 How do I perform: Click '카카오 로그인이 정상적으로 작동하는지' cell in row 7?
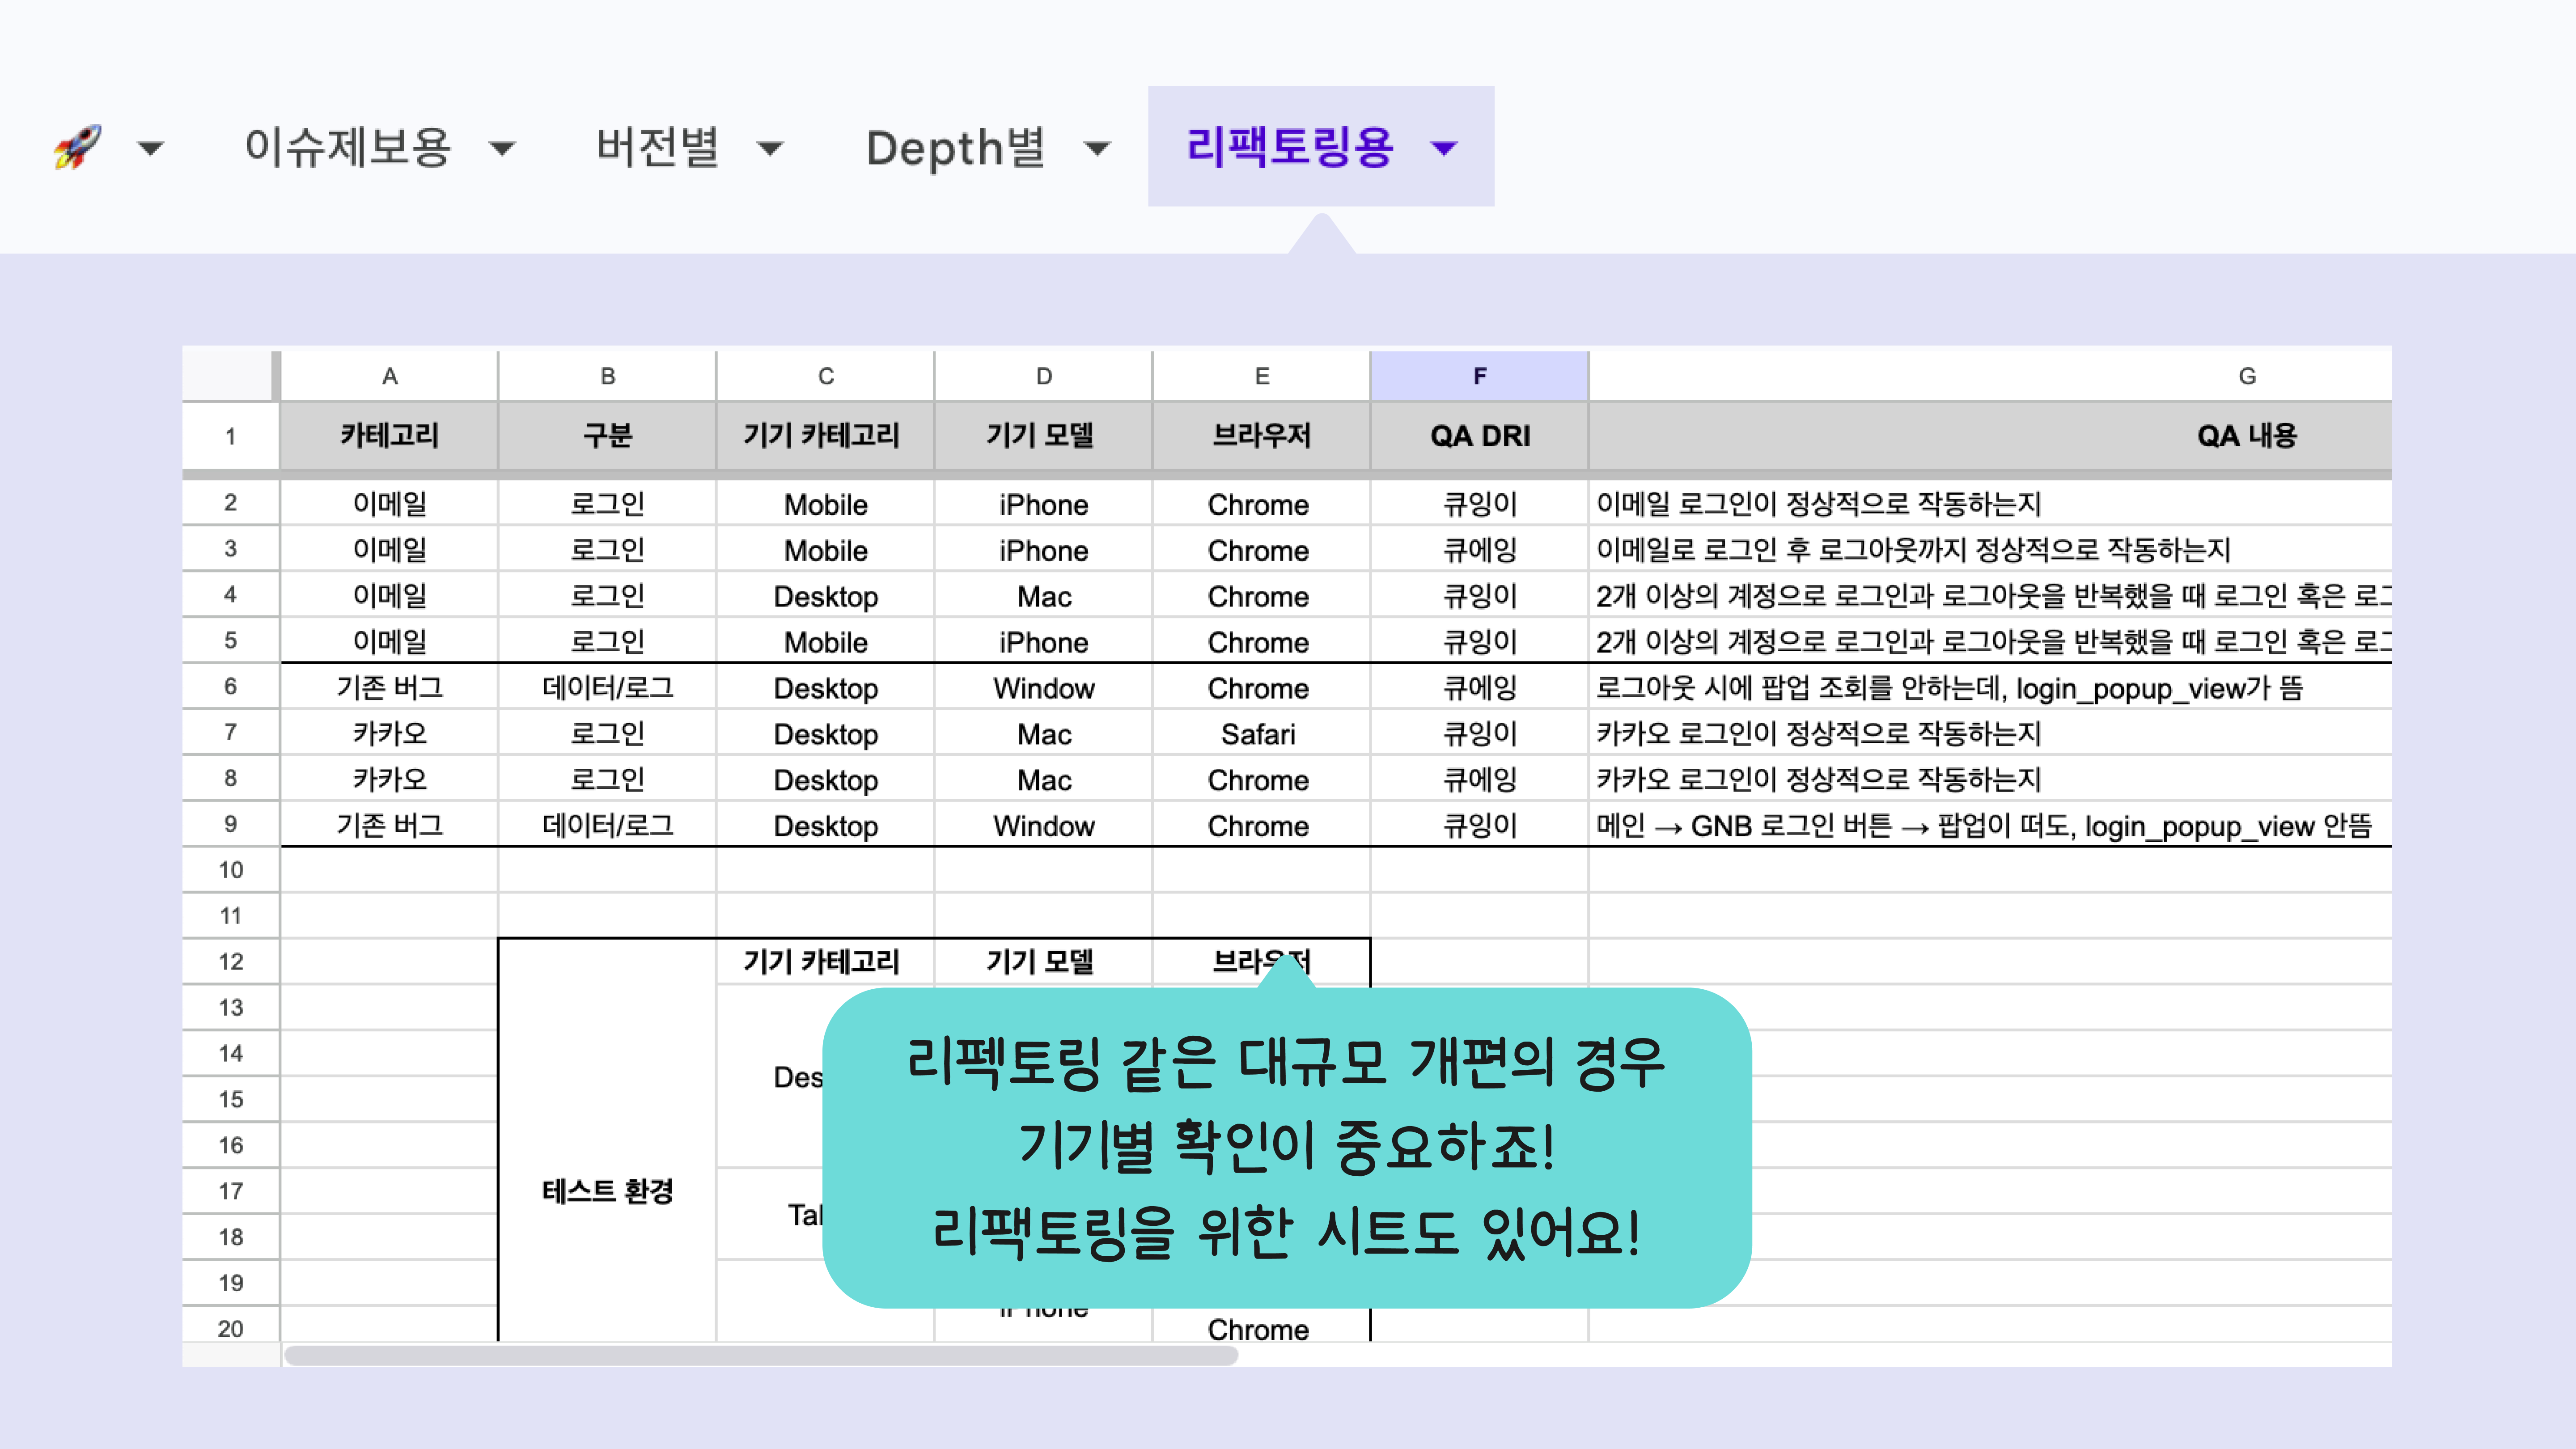(1990, 734)
